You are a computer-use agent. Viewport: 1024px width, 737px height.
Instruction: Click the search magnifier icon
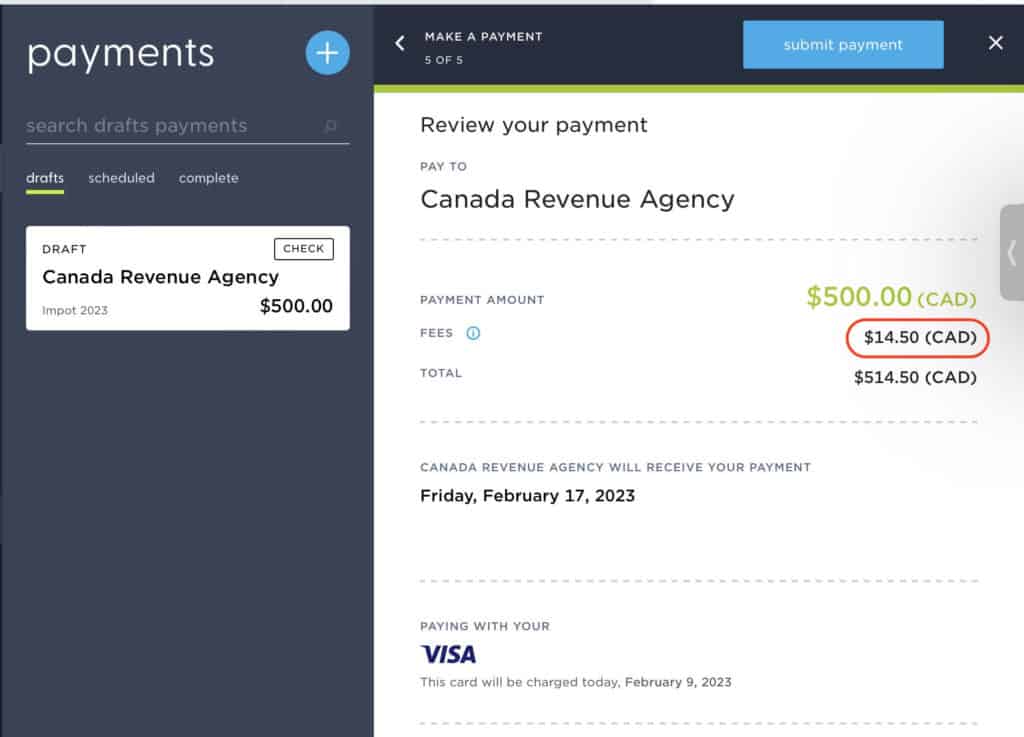[331, 126]
